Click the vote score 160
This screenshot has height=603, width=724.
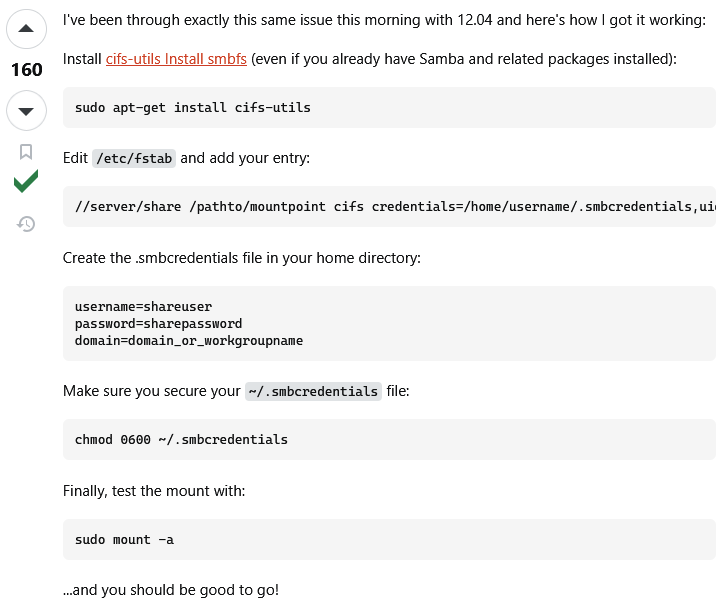click(26, 69)
